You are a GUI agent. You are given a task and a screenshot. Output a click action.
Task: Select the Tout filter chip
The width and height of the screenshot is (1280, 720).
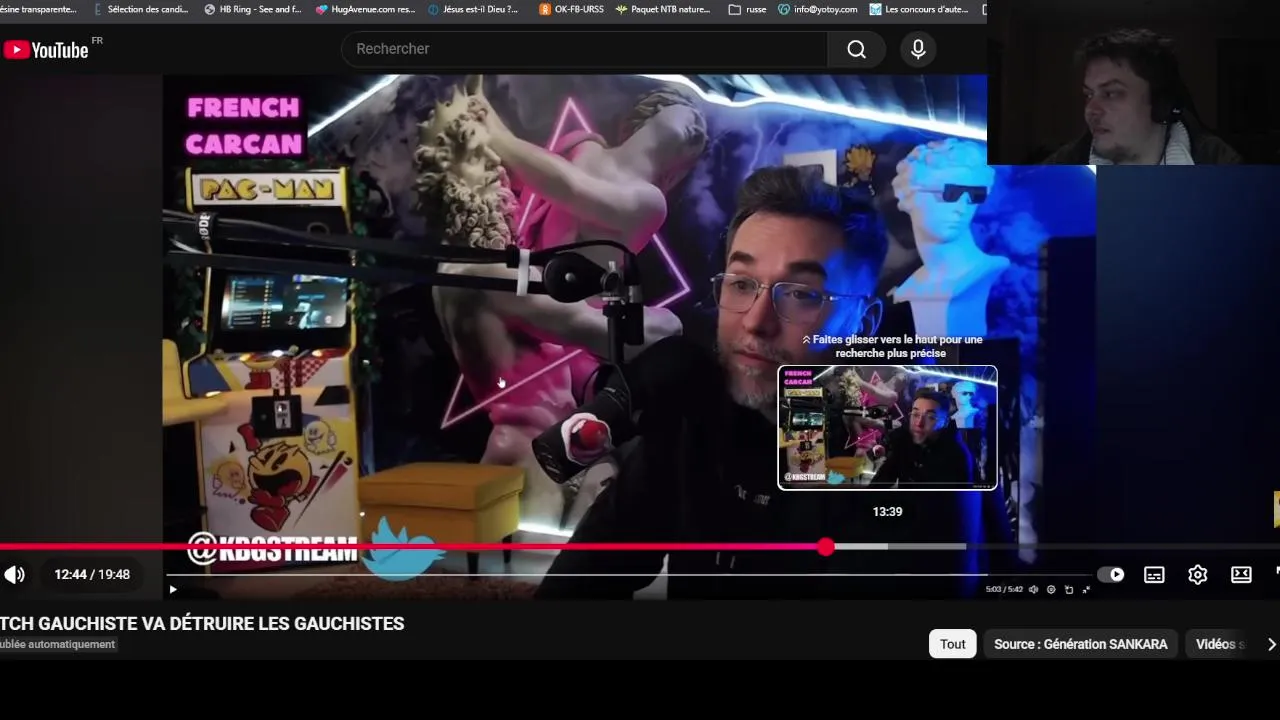click(x=952, y=644)
